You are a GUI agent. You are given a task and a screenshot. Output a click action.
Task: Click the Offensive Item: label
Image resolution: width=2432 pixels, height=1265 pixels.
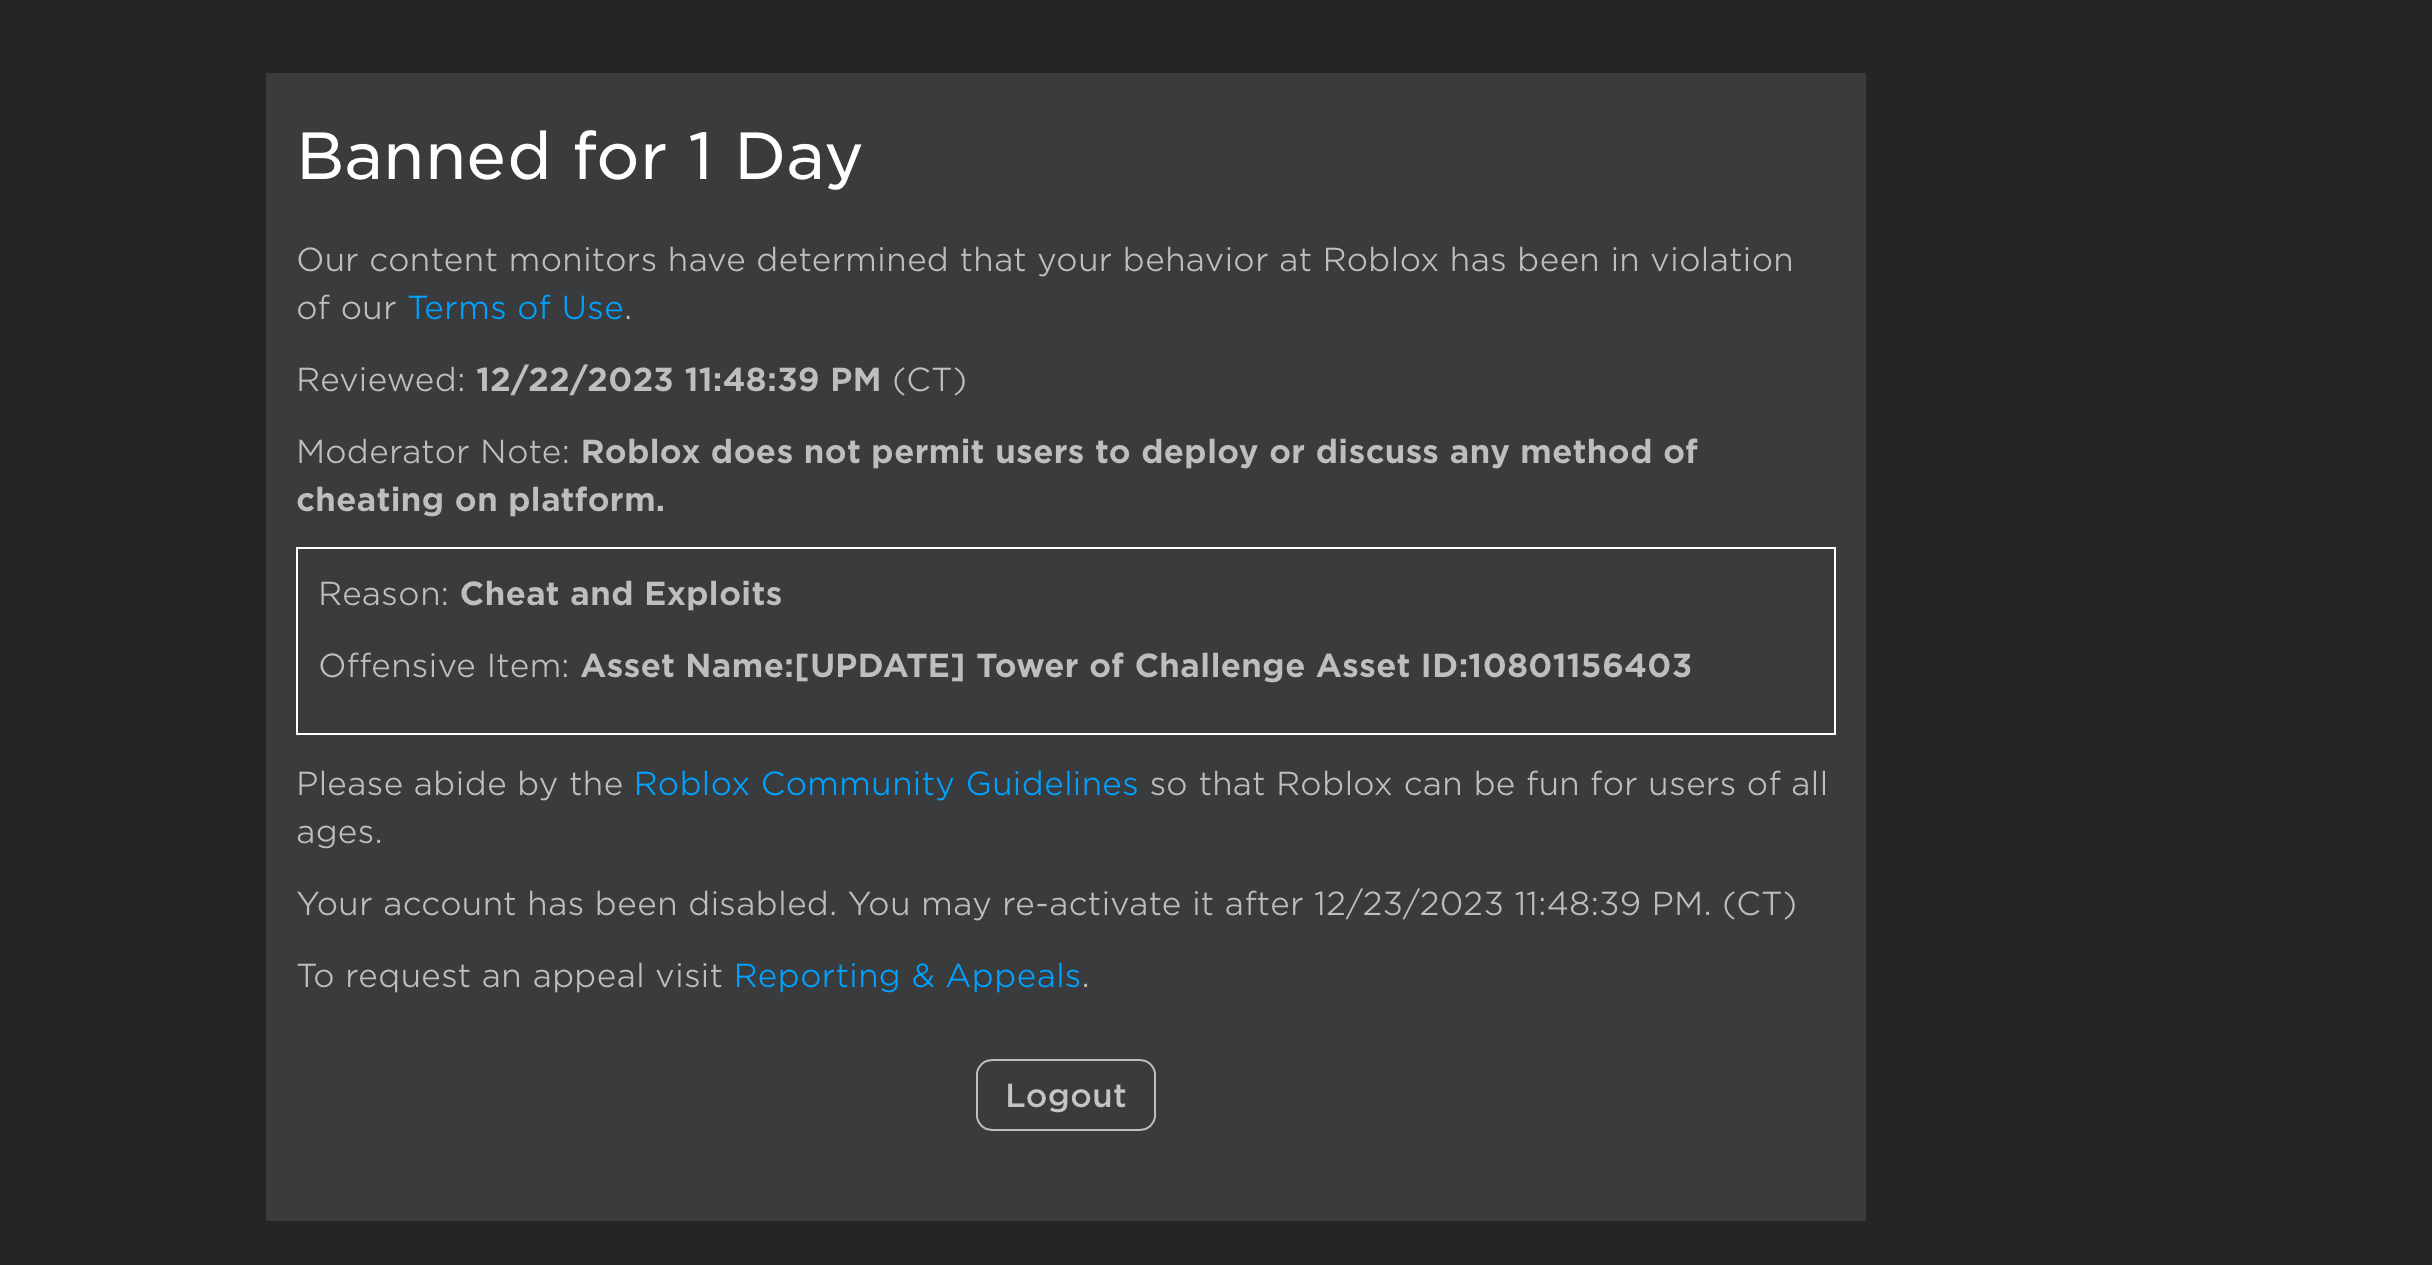tap(443, 666)
